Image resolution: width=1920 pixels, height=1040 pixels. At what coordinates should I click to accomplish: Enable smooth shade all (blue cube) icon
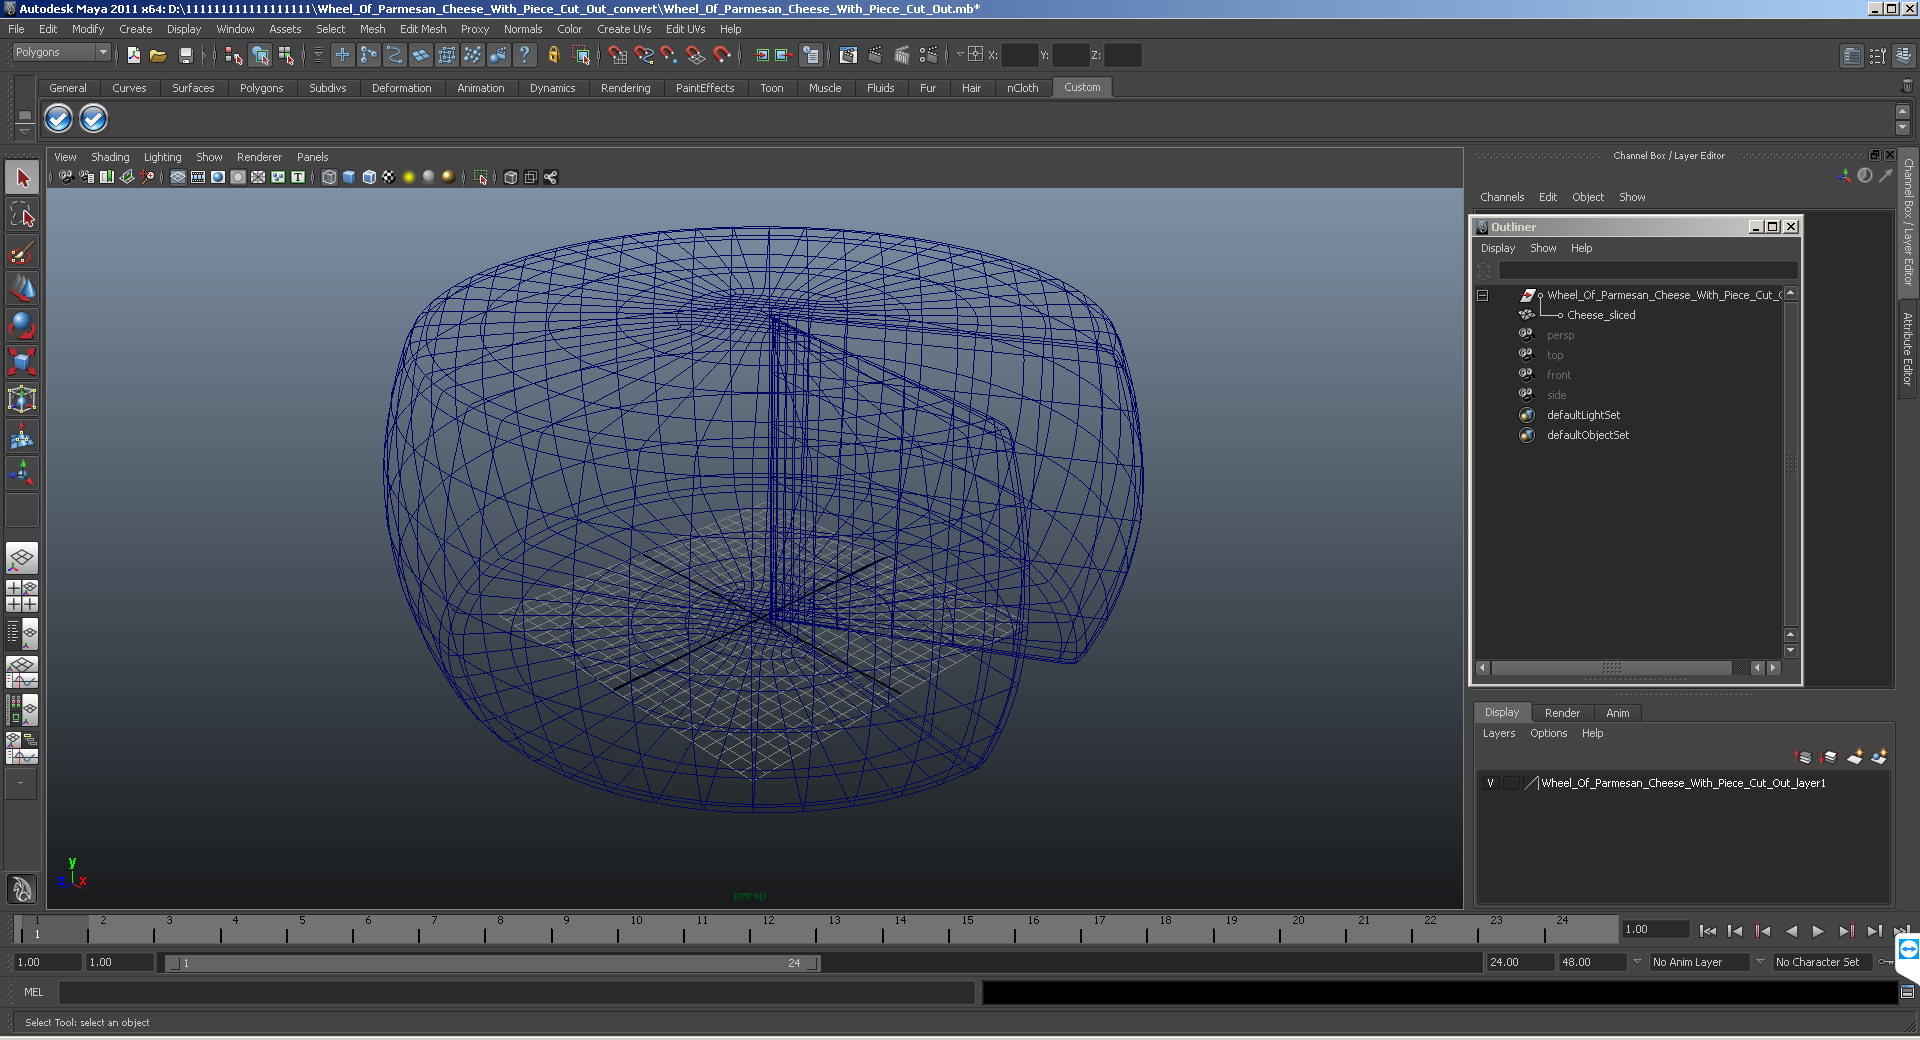tap(349, 177)
